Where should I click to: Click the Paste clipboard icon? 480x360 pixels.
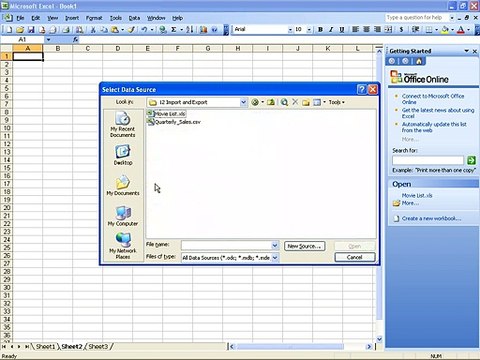115,30
